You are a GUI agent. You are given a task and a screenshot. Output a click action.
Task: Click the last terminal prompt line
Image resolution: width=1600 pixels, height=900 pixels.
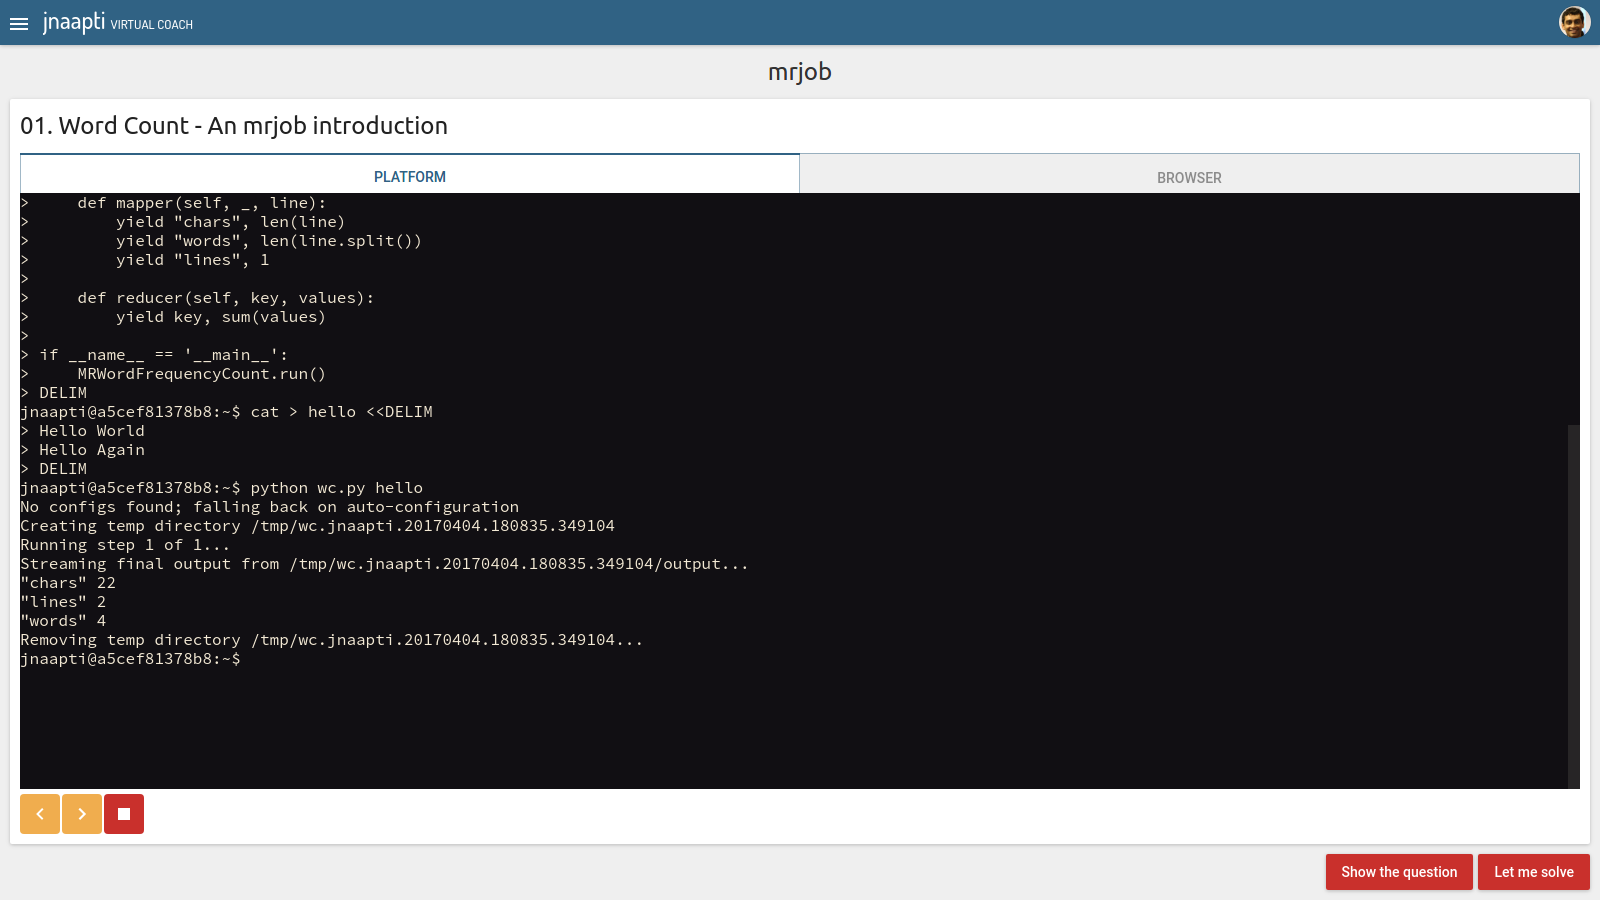[x=130, y=659]
